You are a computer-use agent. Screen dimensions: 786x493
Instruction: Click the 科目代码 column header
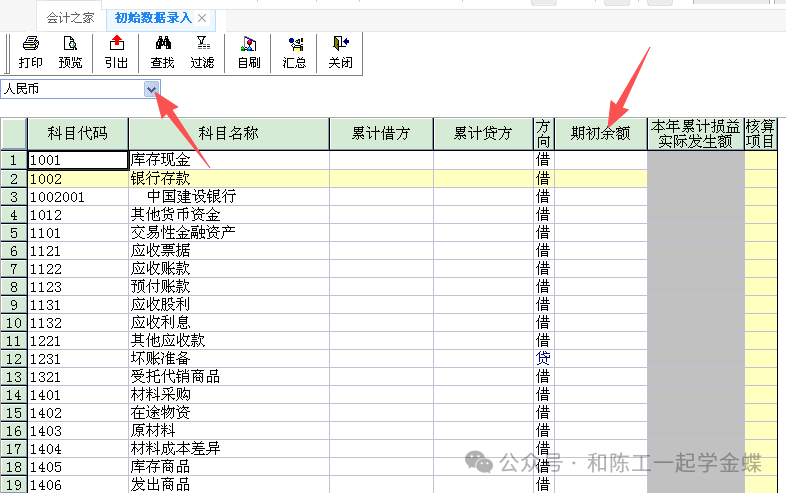77,133
